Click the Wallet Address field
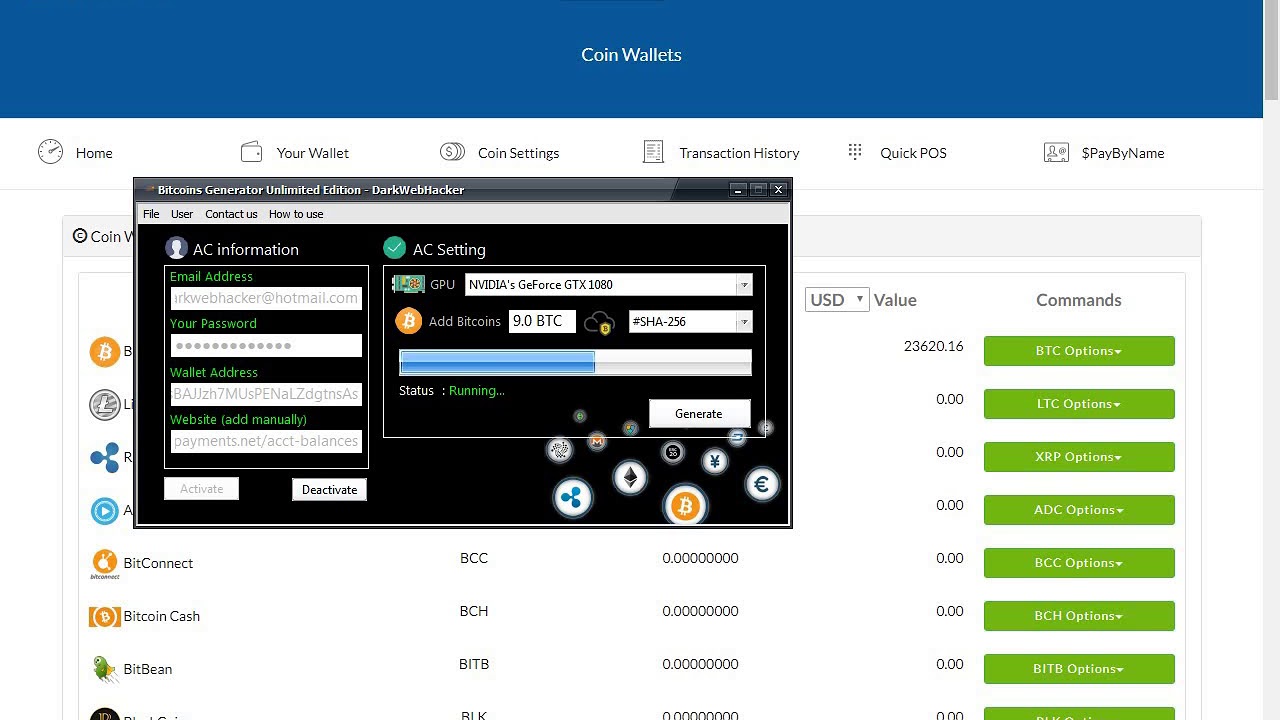This screenshot has height=720, width=1280. (266, 394)
